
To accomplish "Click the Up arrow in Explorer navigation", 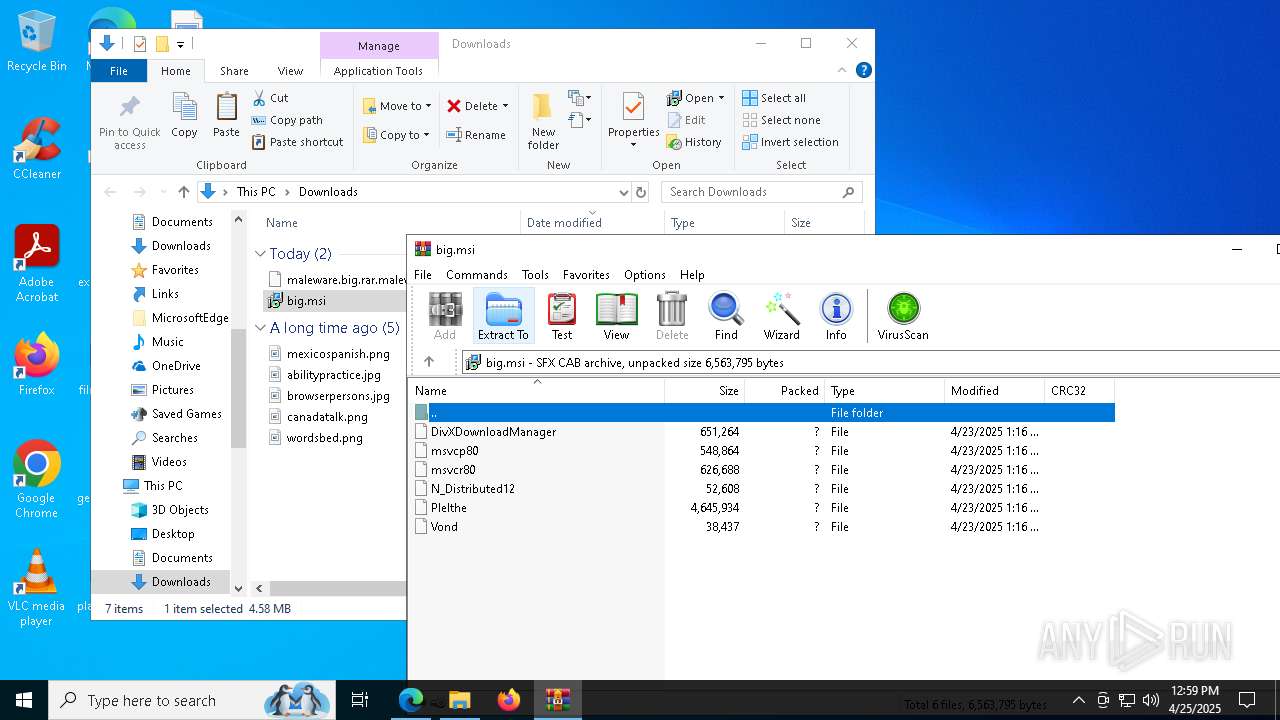I will (x=184, y=192).
